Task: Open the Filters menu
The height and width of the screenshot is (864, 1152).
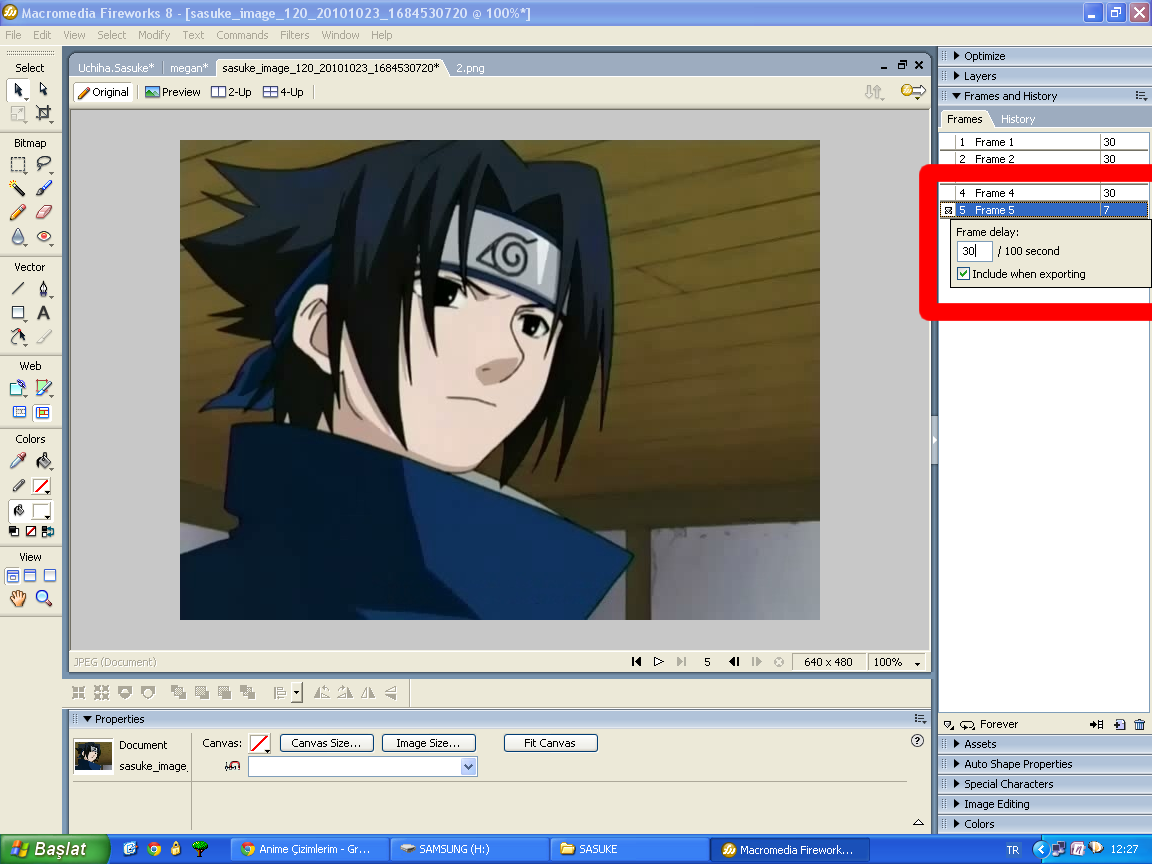Action: pos(294,35)
